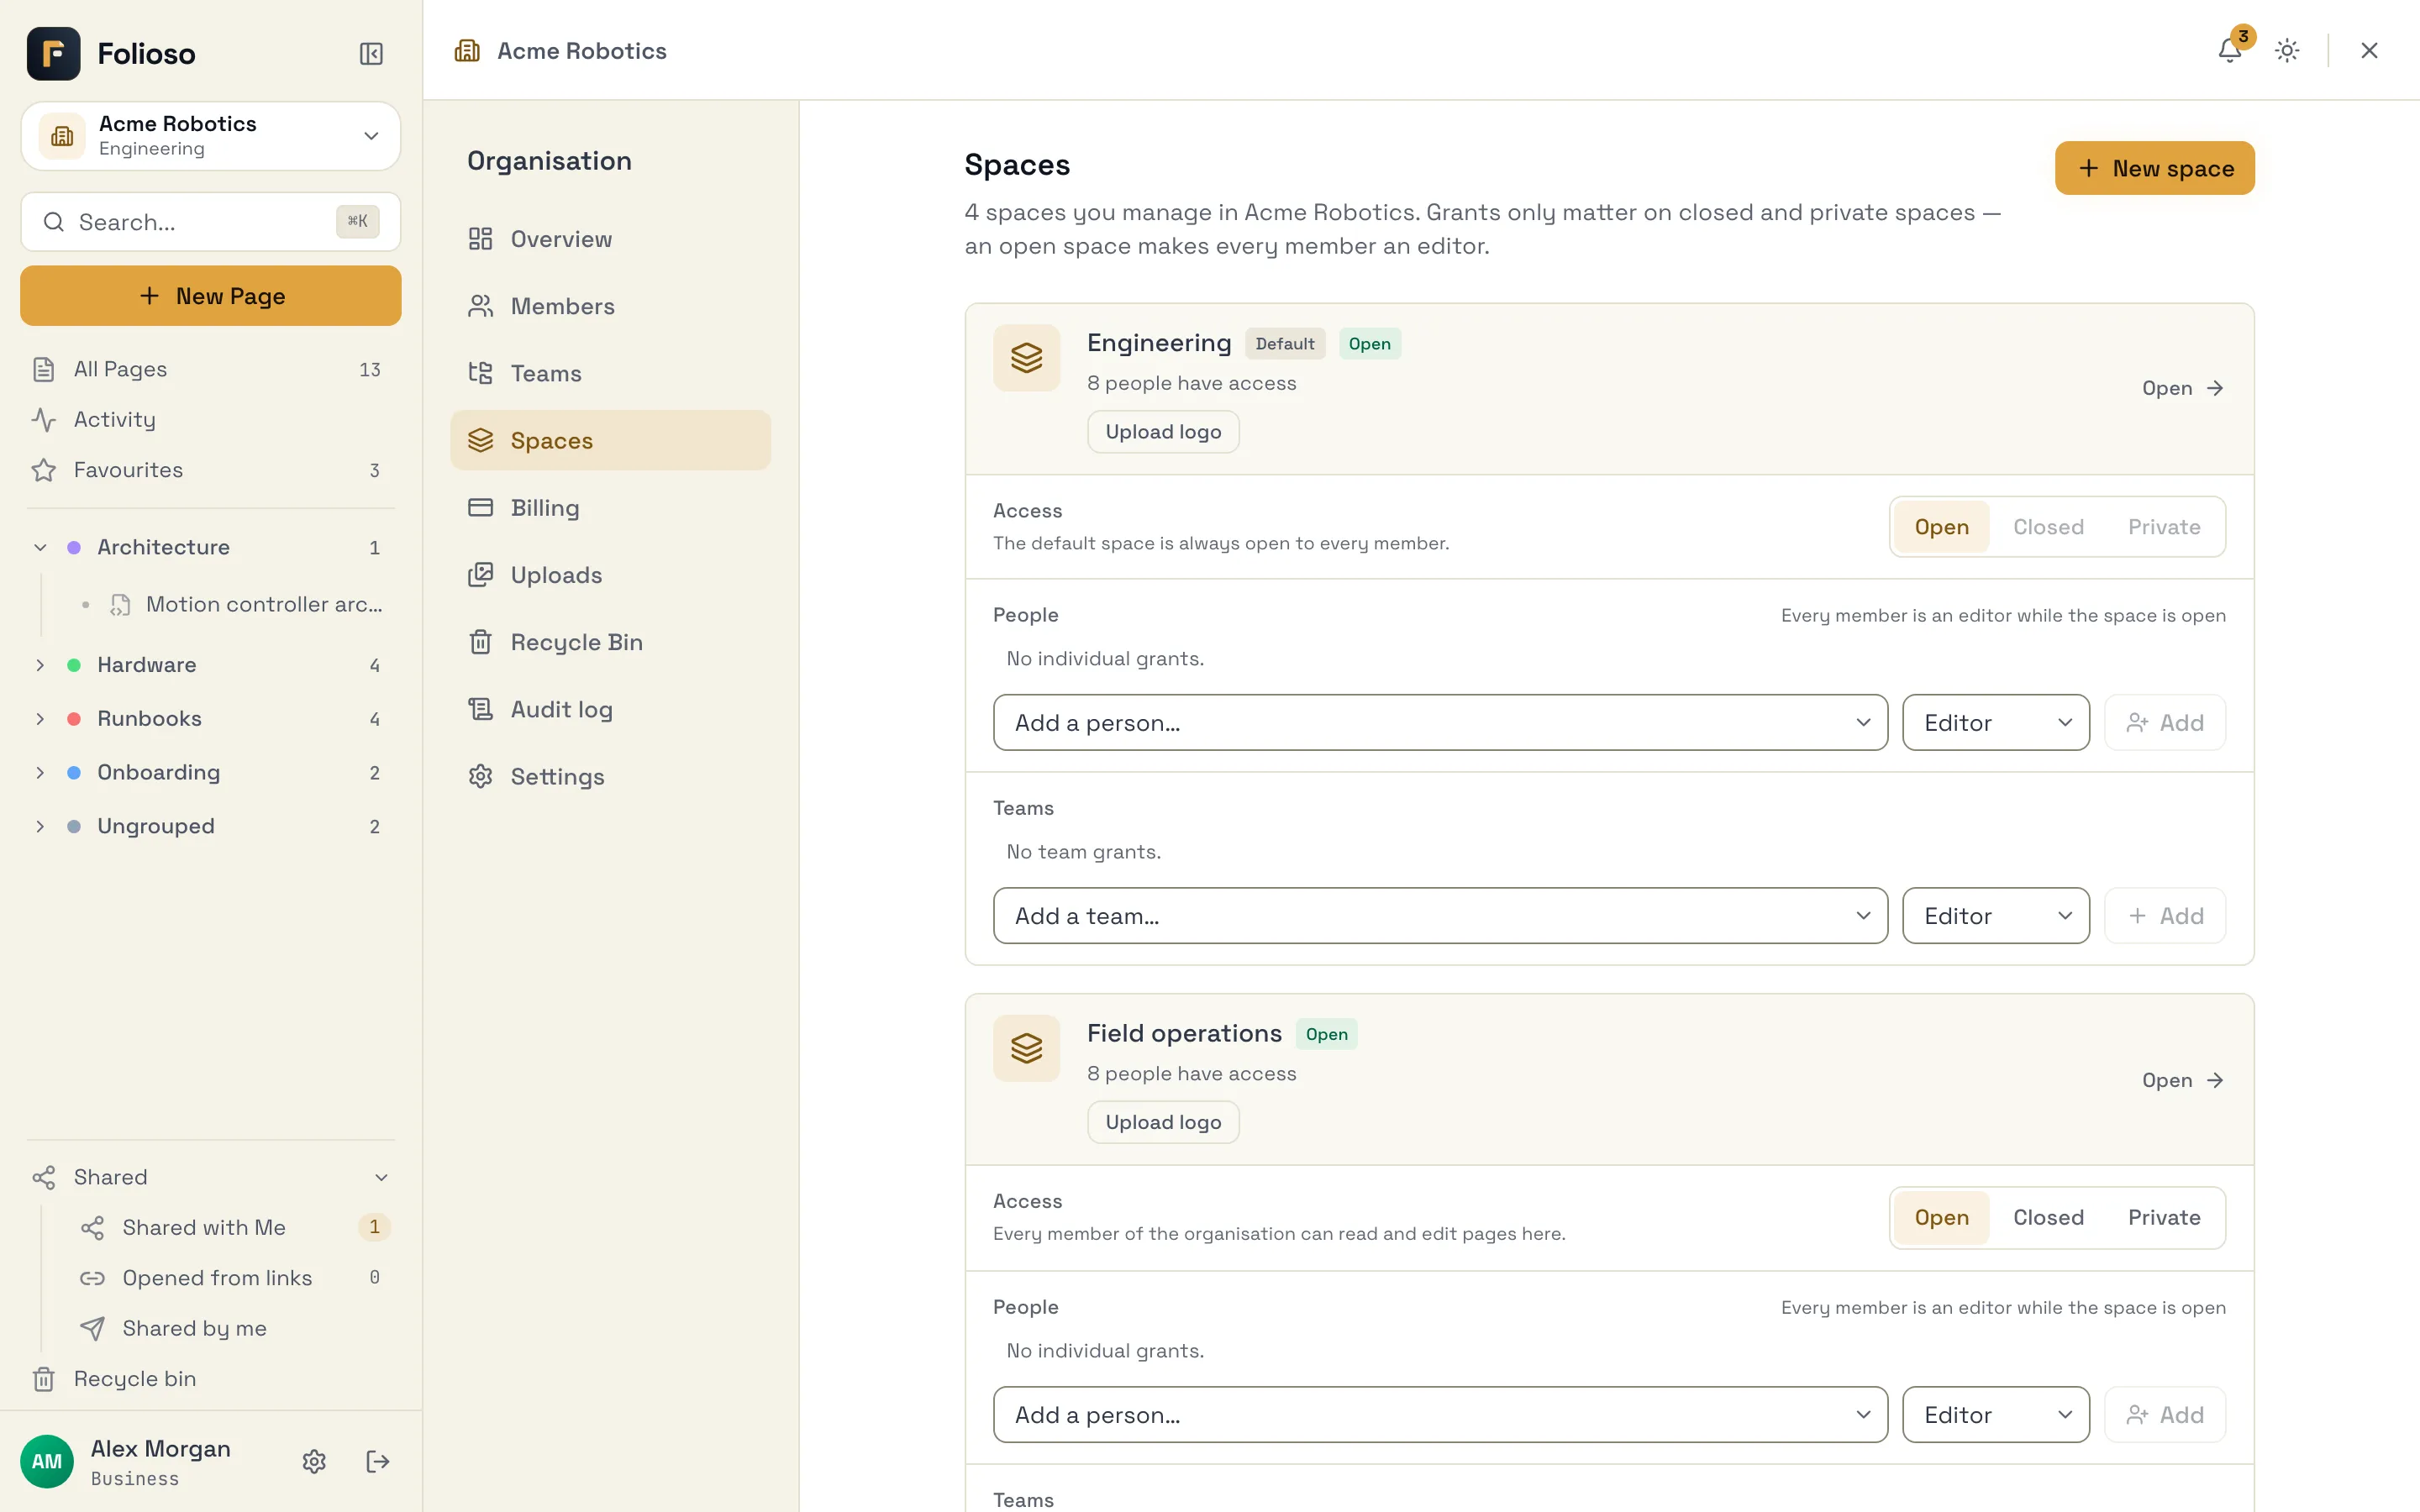Set Engineering access to Open
Image resolution: width=2420 pixels, height=1512 pixels.
point(1941,527)
